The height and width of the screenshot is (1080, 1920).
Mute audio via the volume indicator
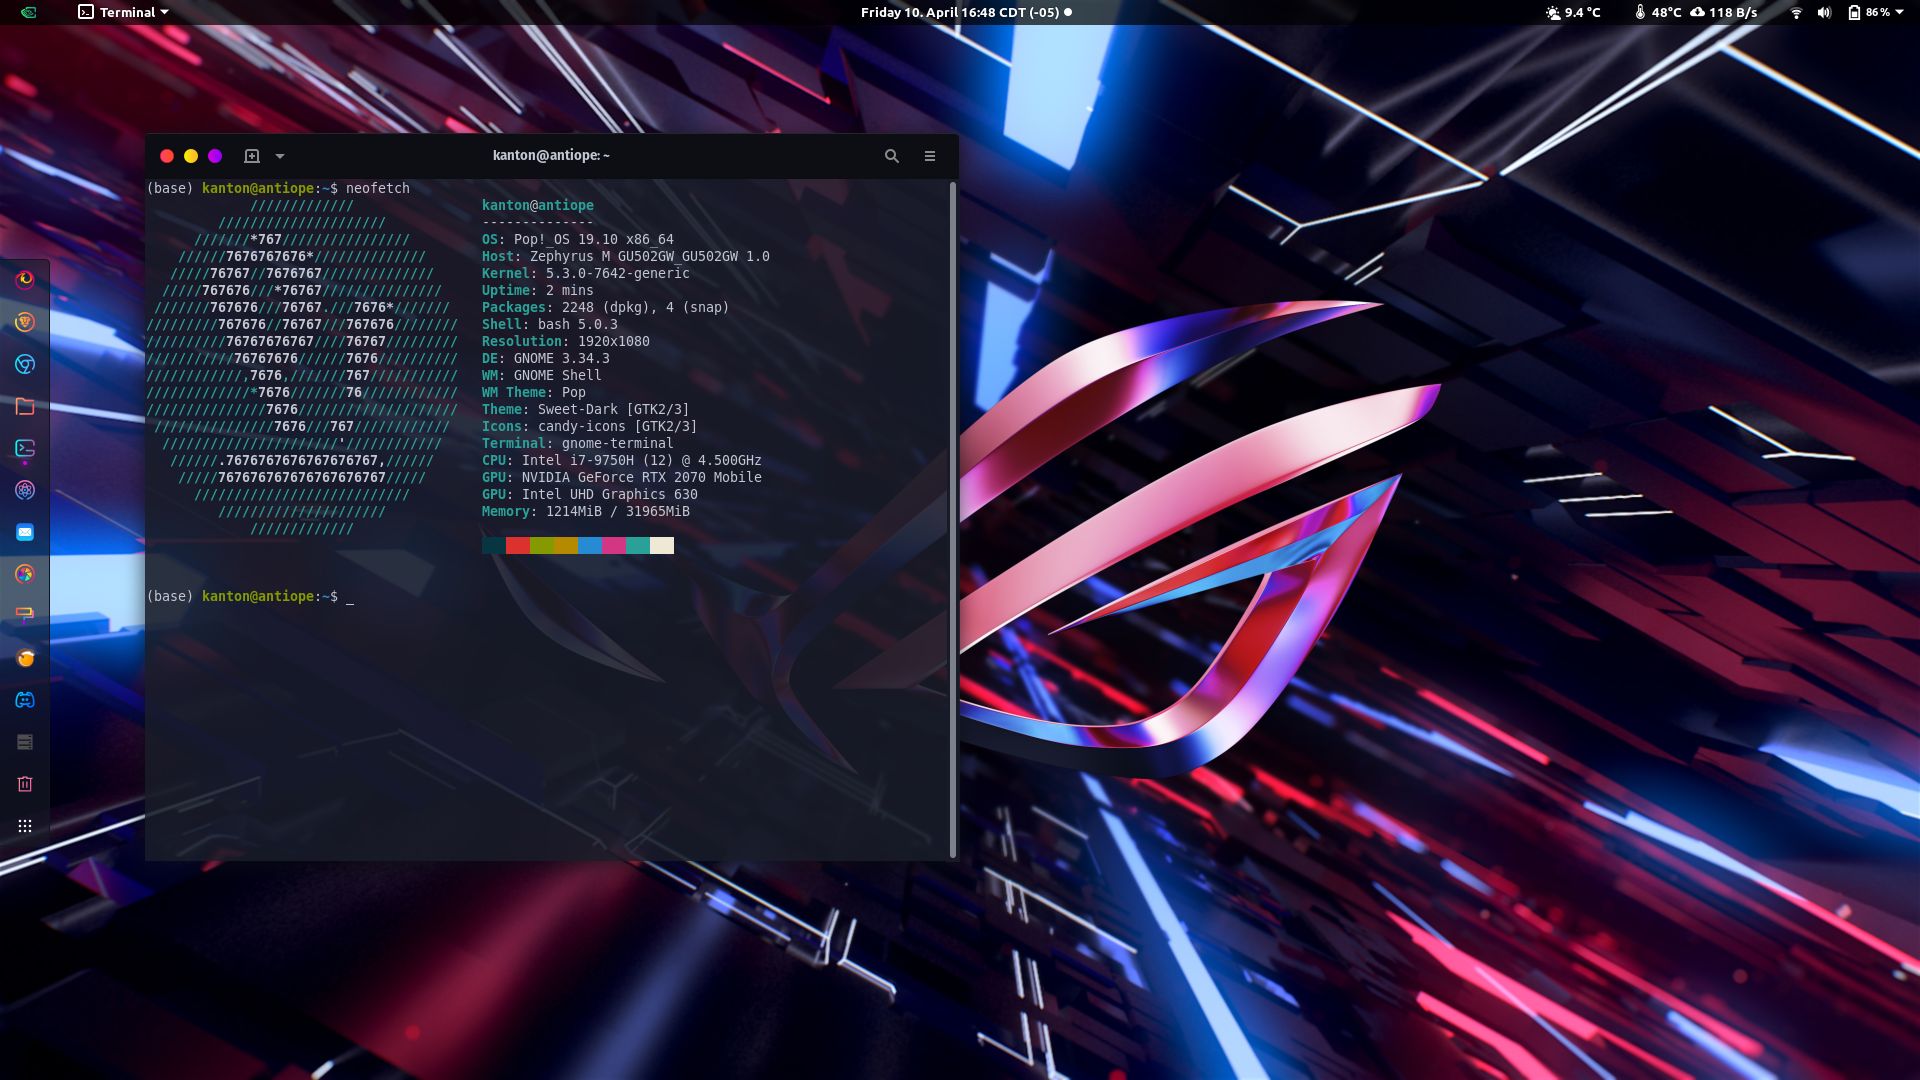pos(1824,13)
